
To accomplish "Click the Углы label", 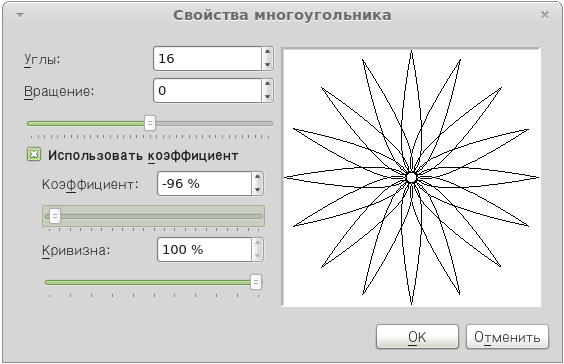I will 42,59.
